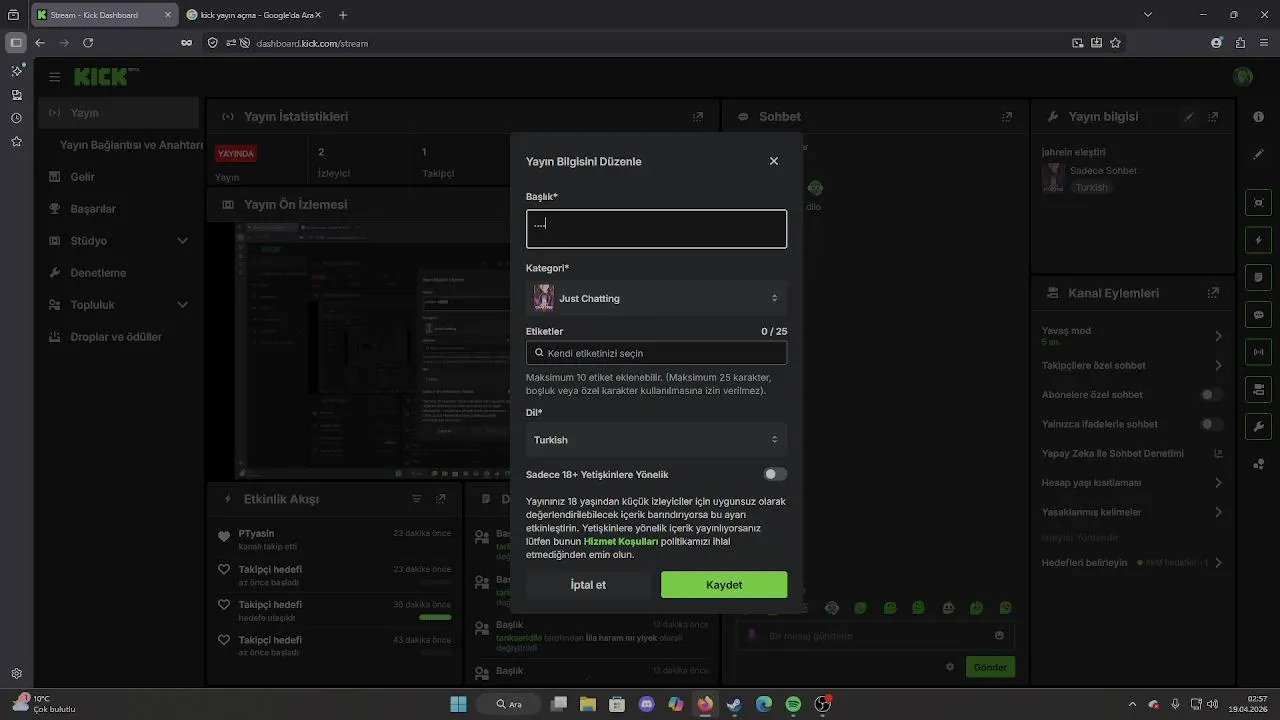This screenshot has height=720, width=1280.
Task: Switch to kick yayın açma Google tab
Action: coord(254,15)
